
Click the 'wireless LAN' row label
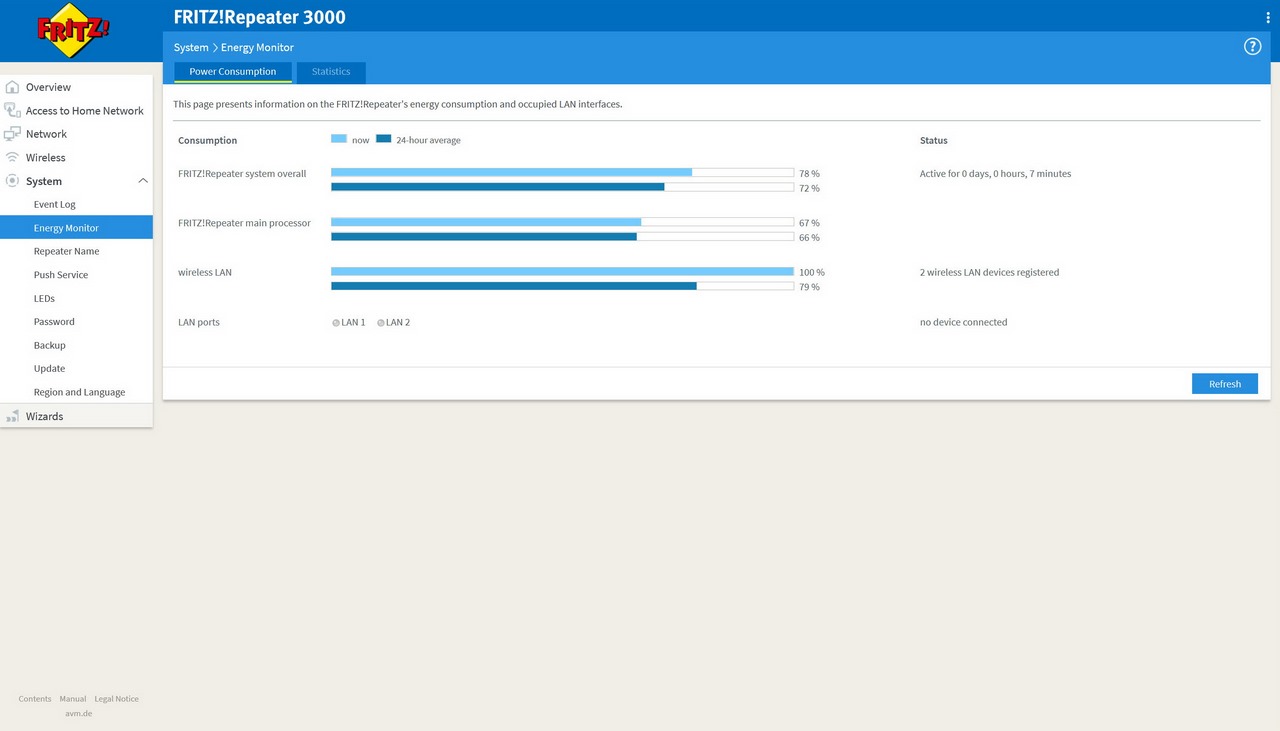pyautogui.click(x=205, y=272)
